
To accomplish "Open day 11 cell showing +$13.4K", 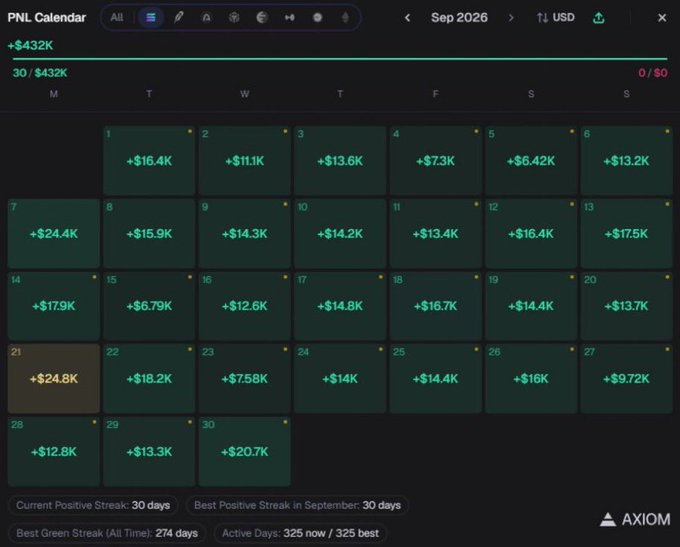I will tap(435, 233).
